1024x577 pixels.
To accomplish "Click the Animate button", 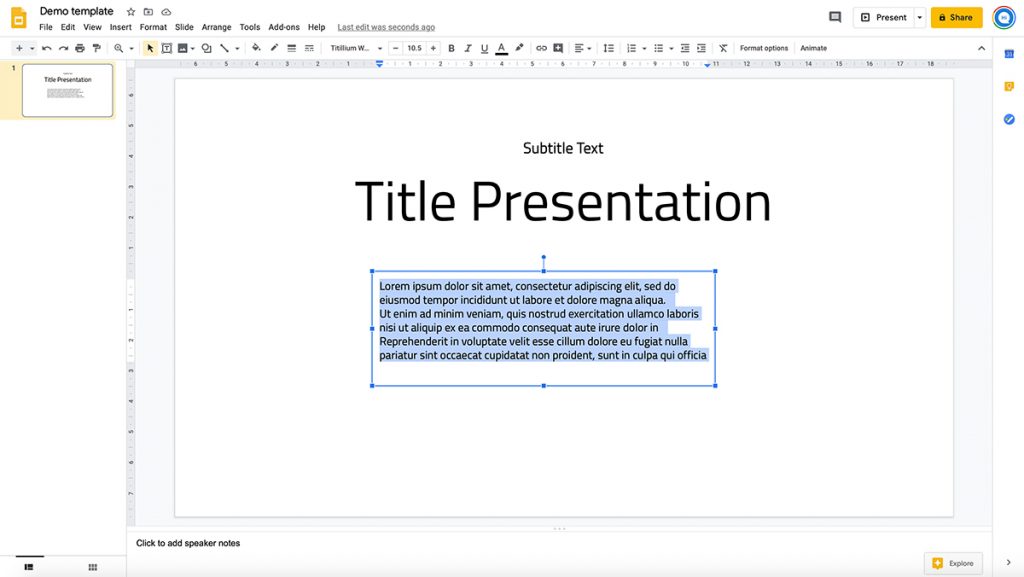I will [x=814, y=48].
